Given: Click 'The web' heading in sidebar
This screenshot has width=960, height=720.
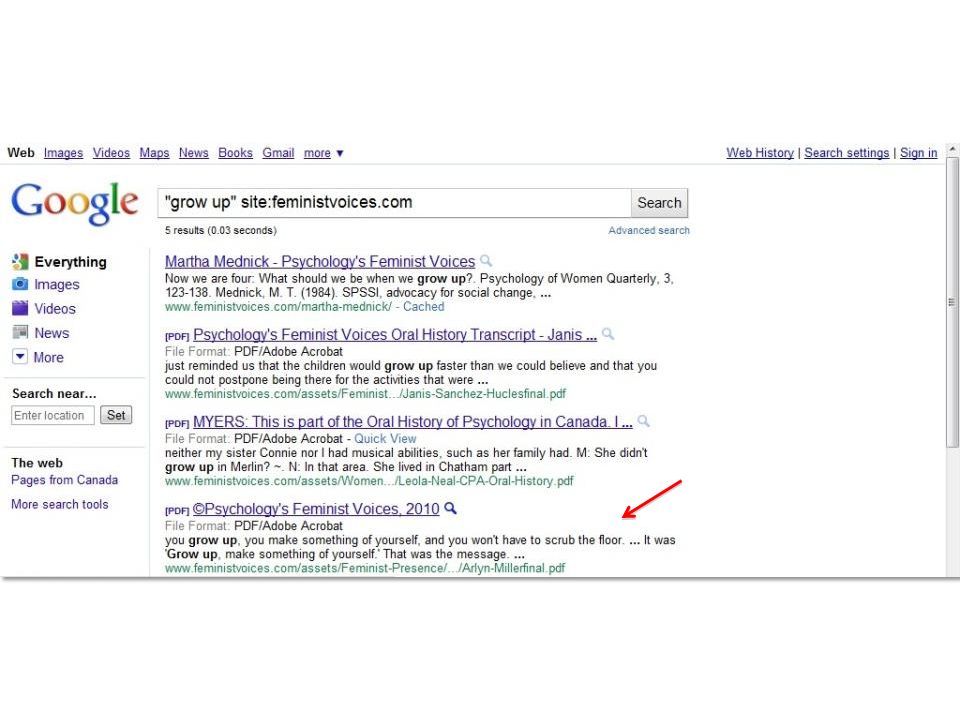Looking at the screenshot, I should pyautogui.click(x=37, y=463).
